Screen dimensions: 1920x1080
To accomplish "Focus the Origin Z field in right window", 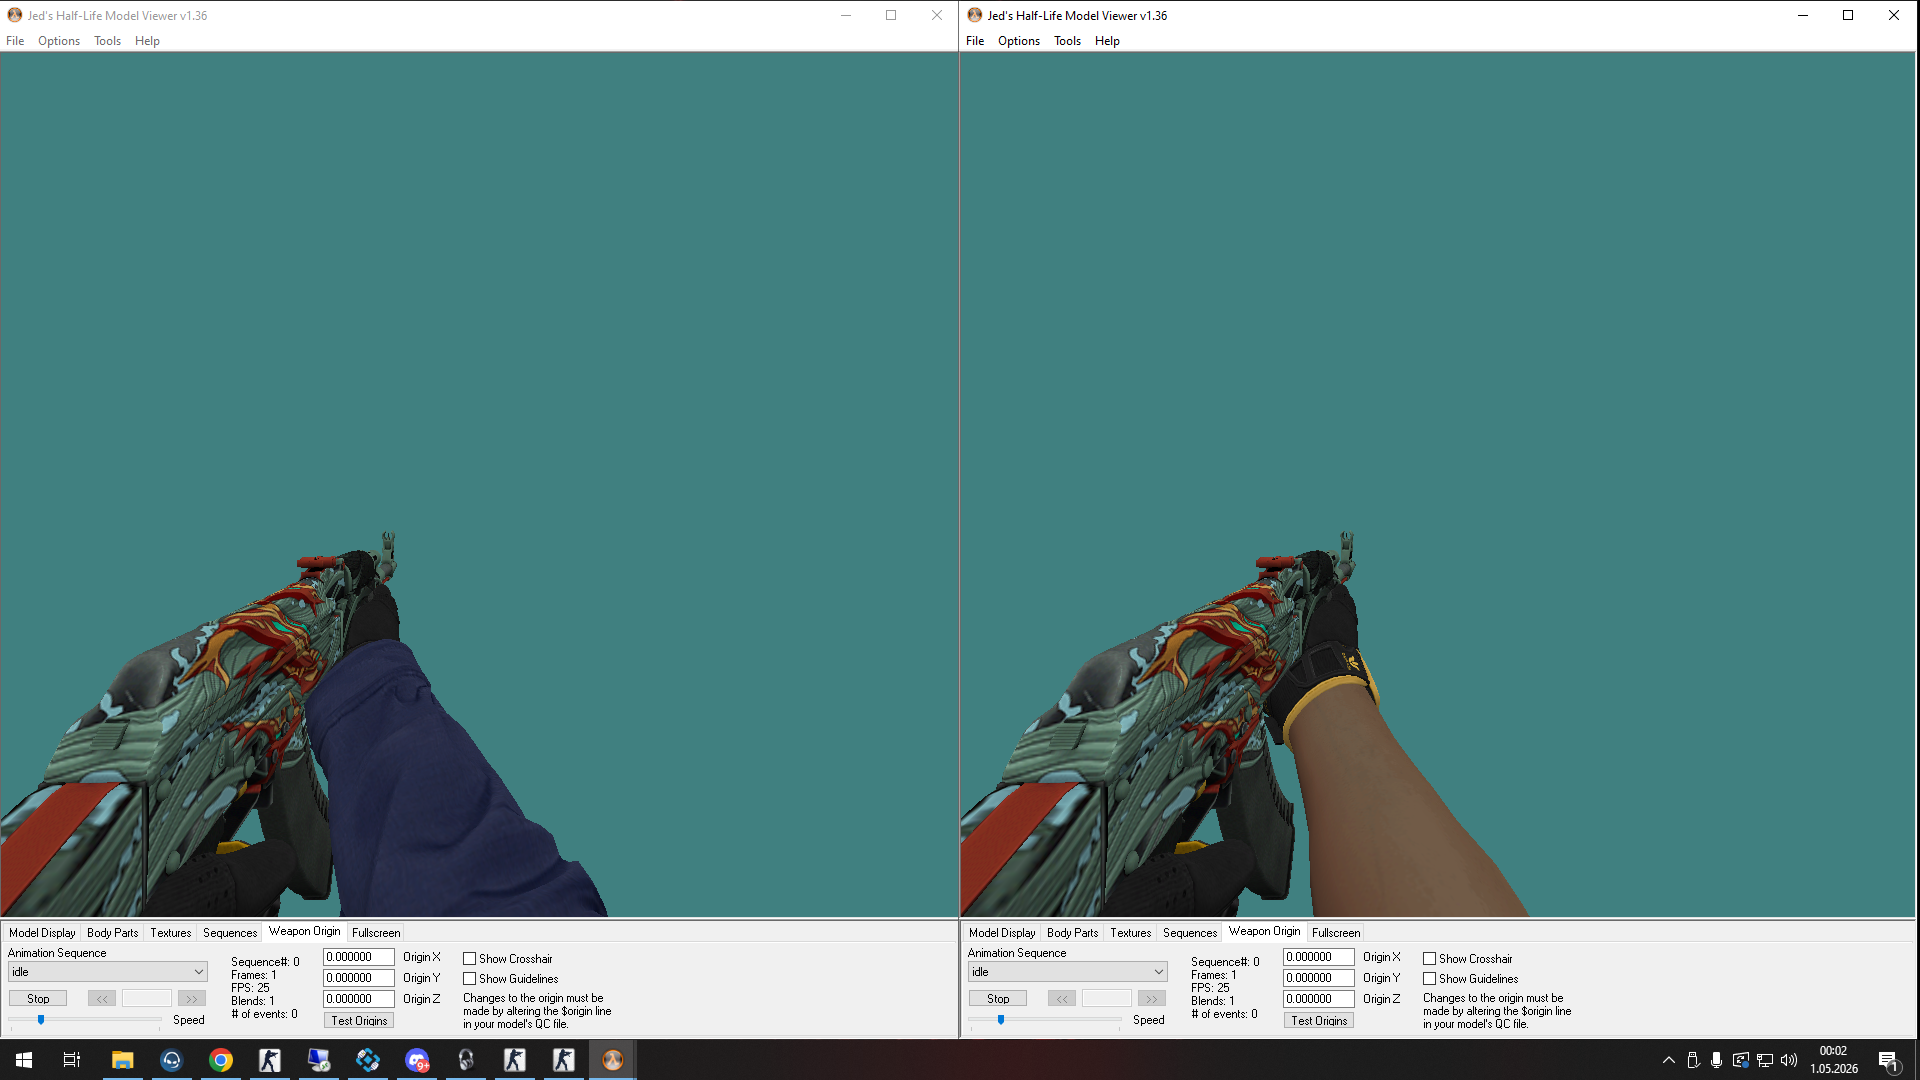I will point(1319,999).
